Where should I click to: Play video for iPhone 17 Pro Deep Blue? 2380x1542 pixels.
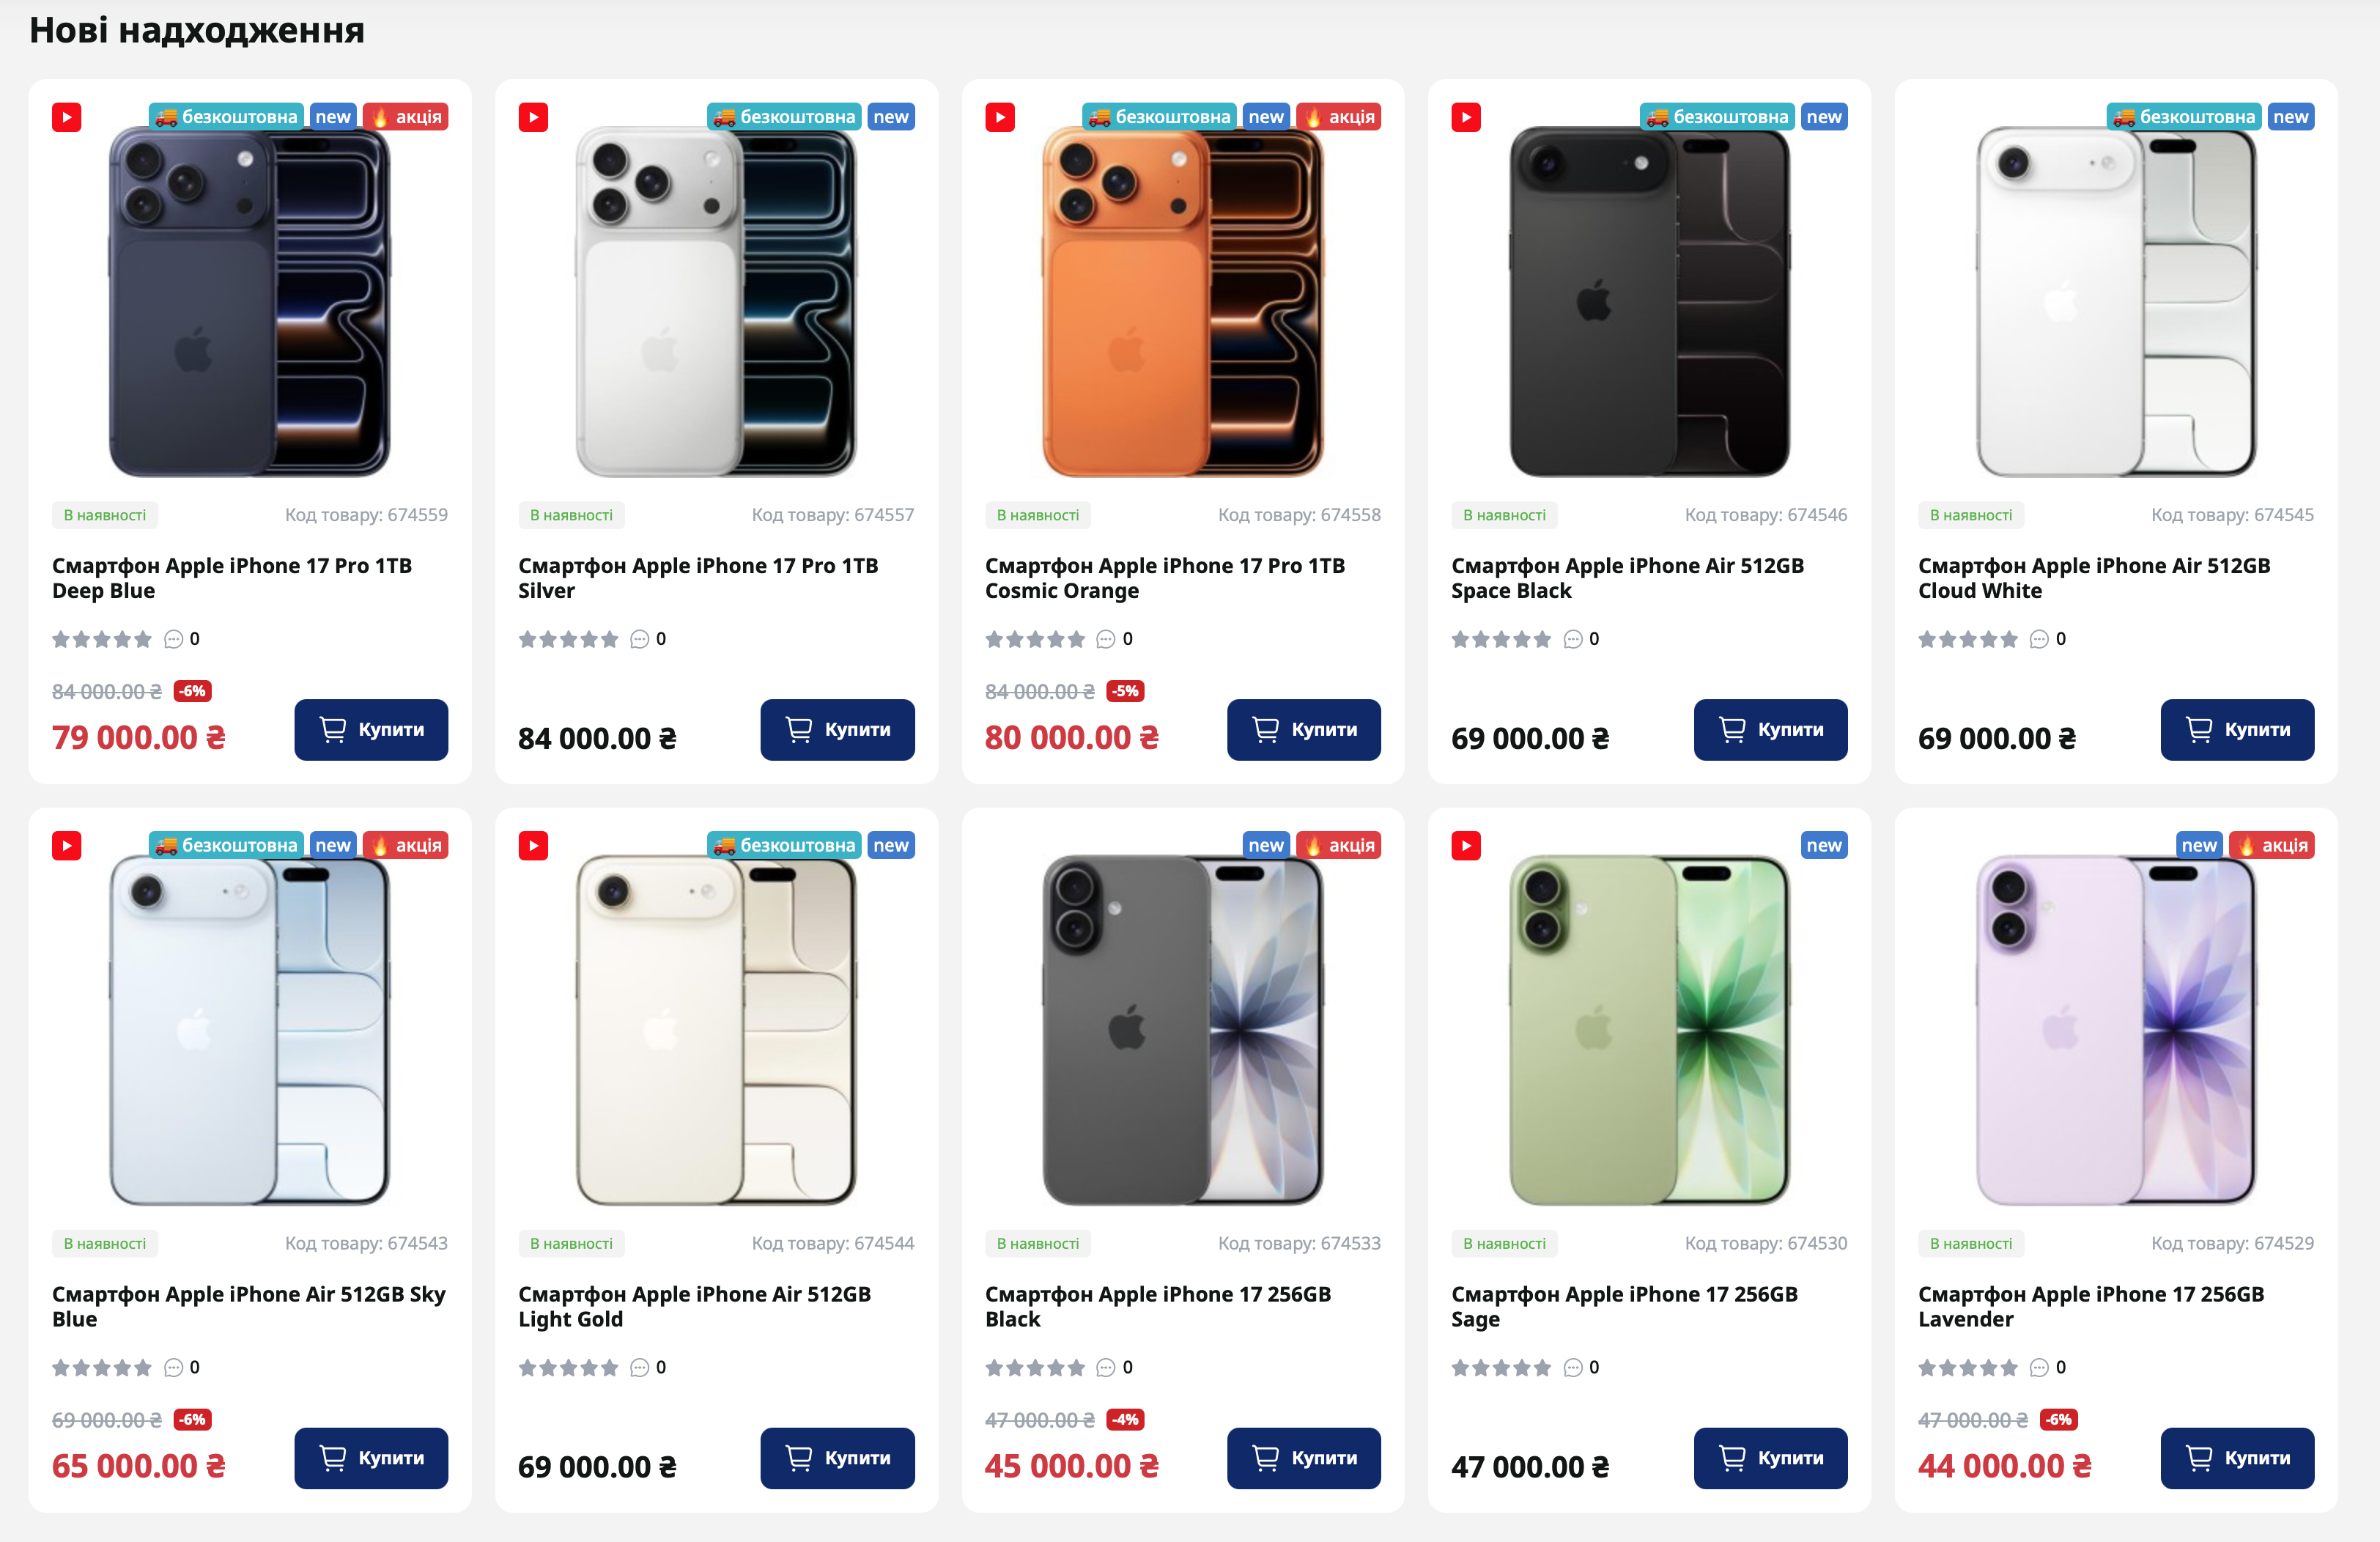(67, 118)
